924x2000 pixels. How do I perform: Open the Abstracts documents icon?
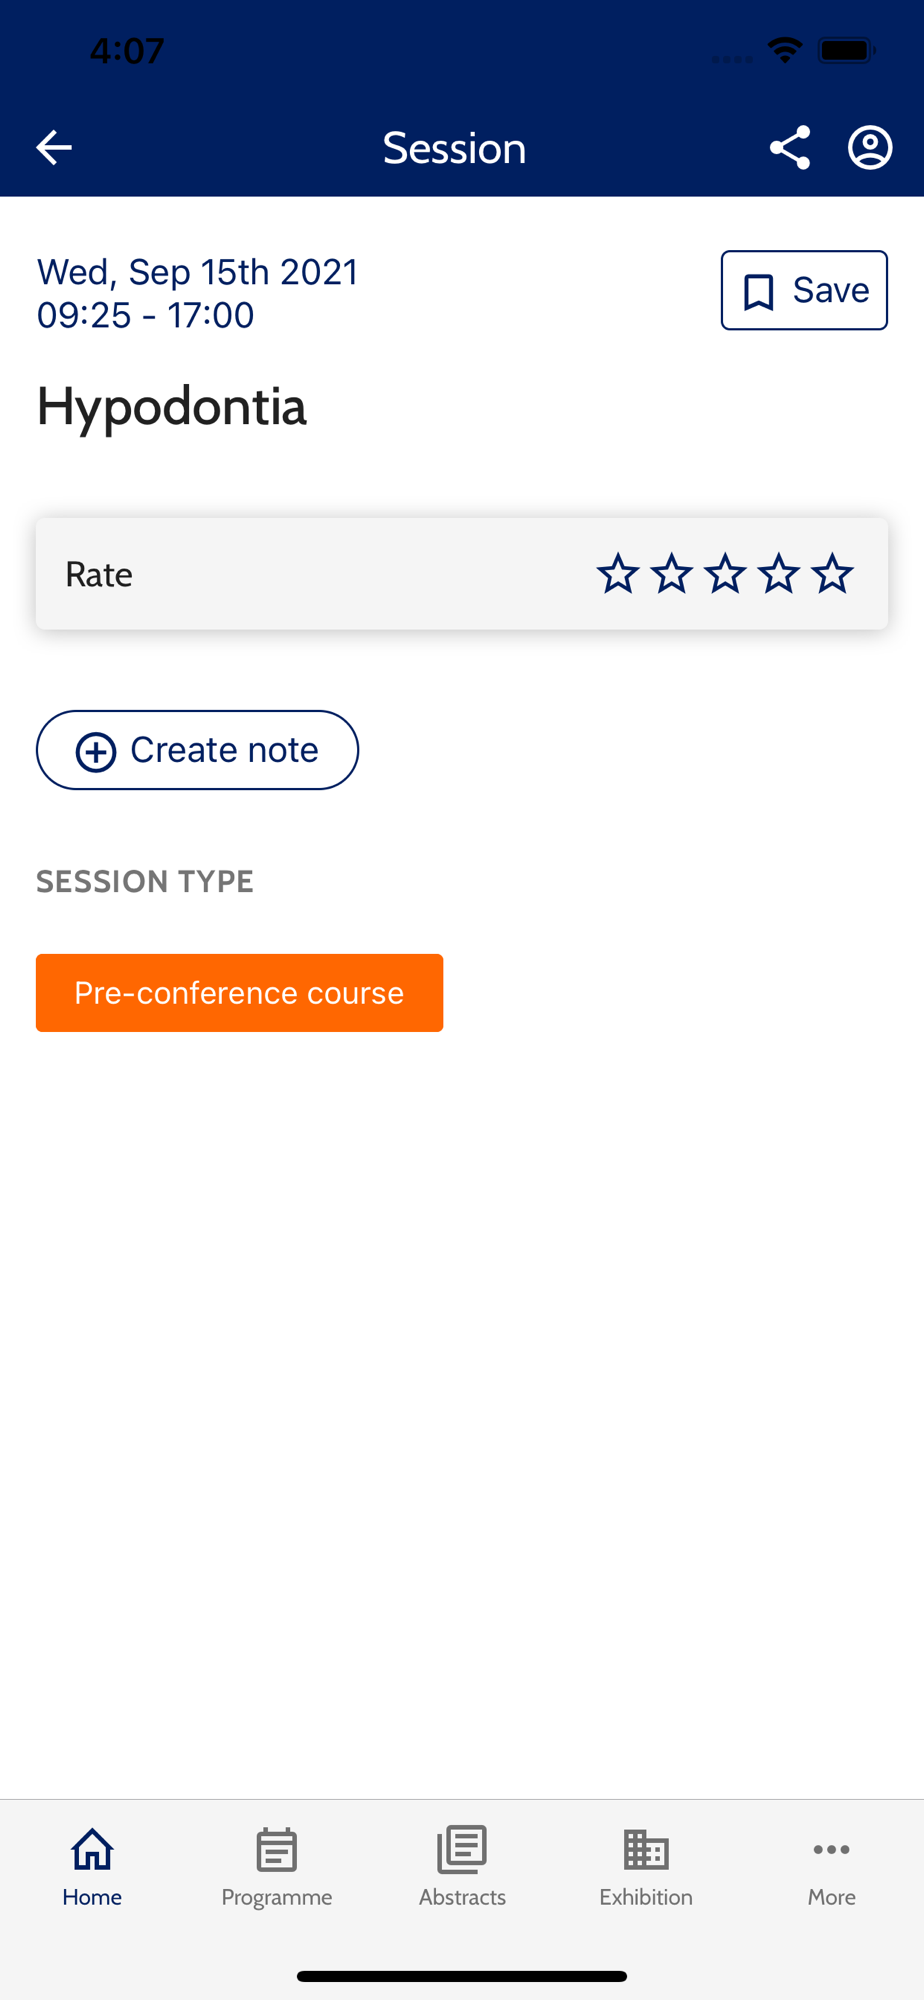pyautogui.click(x=462, y=1849)
